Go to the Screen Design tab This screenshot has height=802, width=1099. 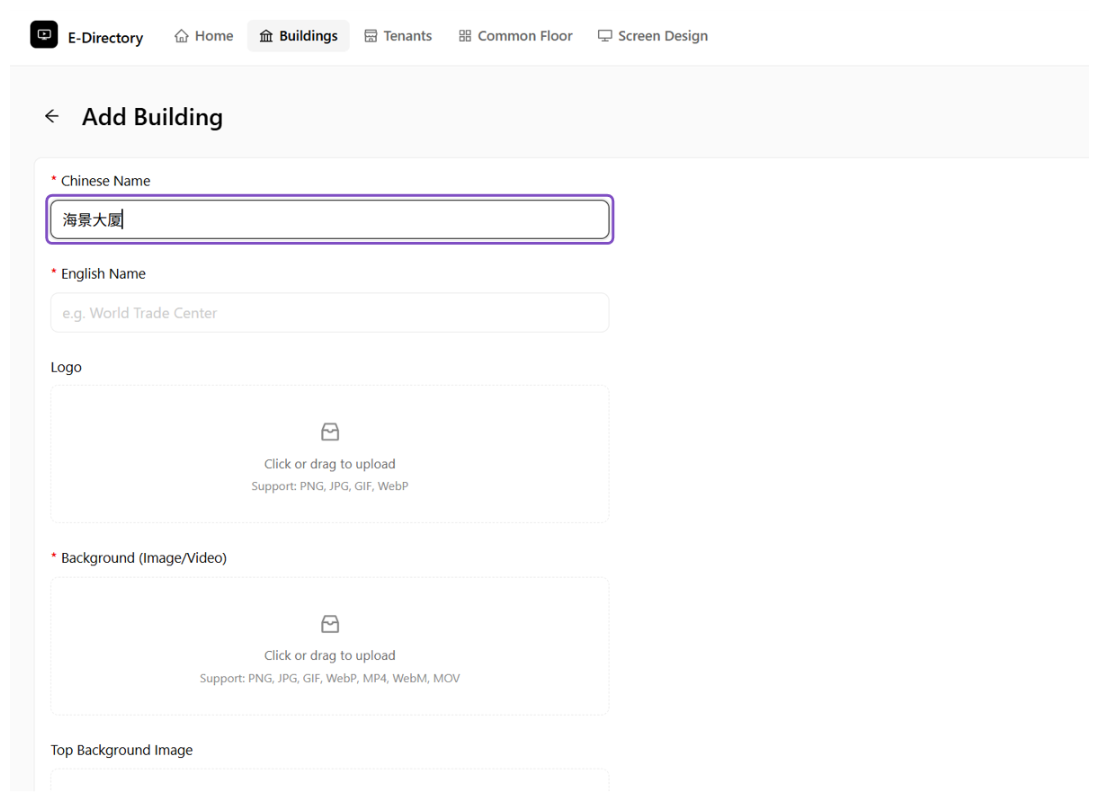tap(653, 36)
